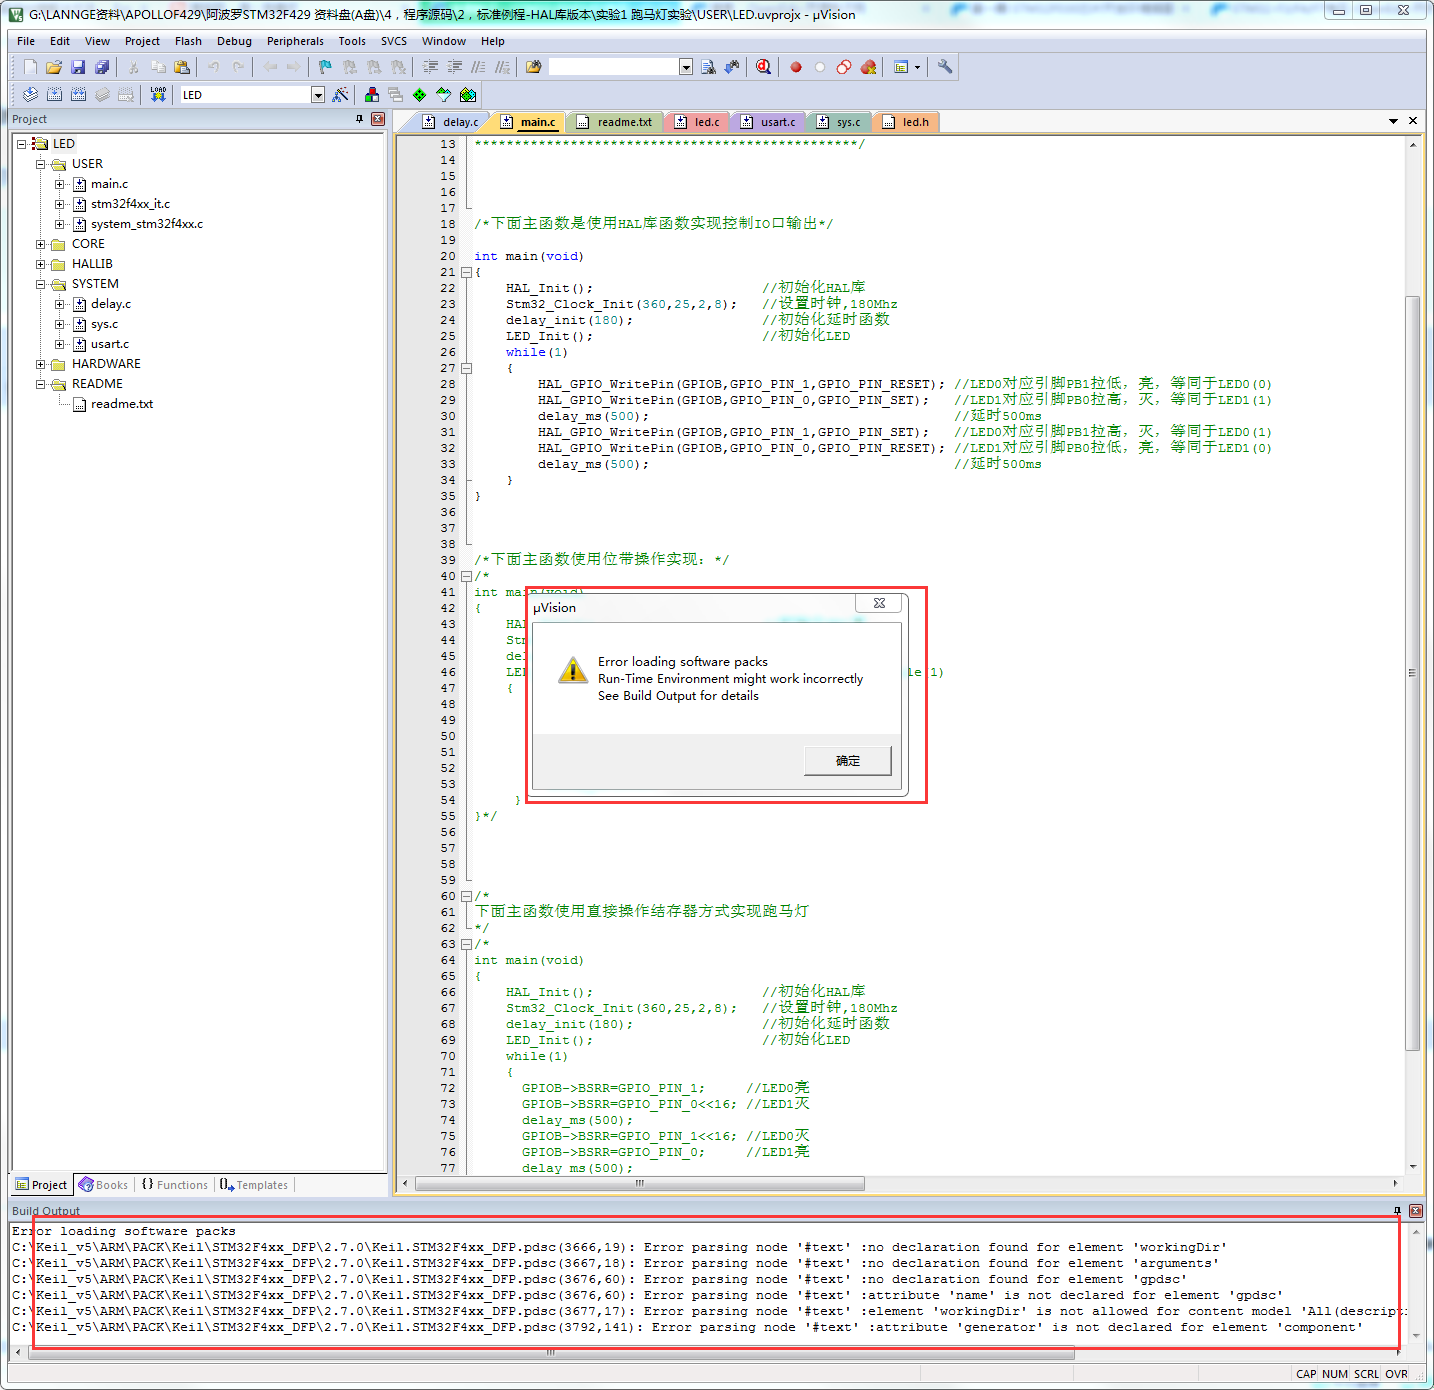Collapse the USER group in project tree

[x=41, y=164]
